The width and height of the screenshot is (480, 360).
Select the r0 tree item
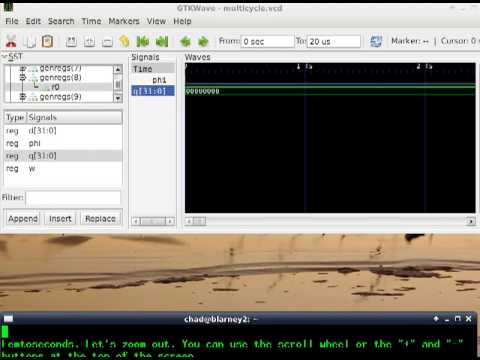click(x=55, y=87)
